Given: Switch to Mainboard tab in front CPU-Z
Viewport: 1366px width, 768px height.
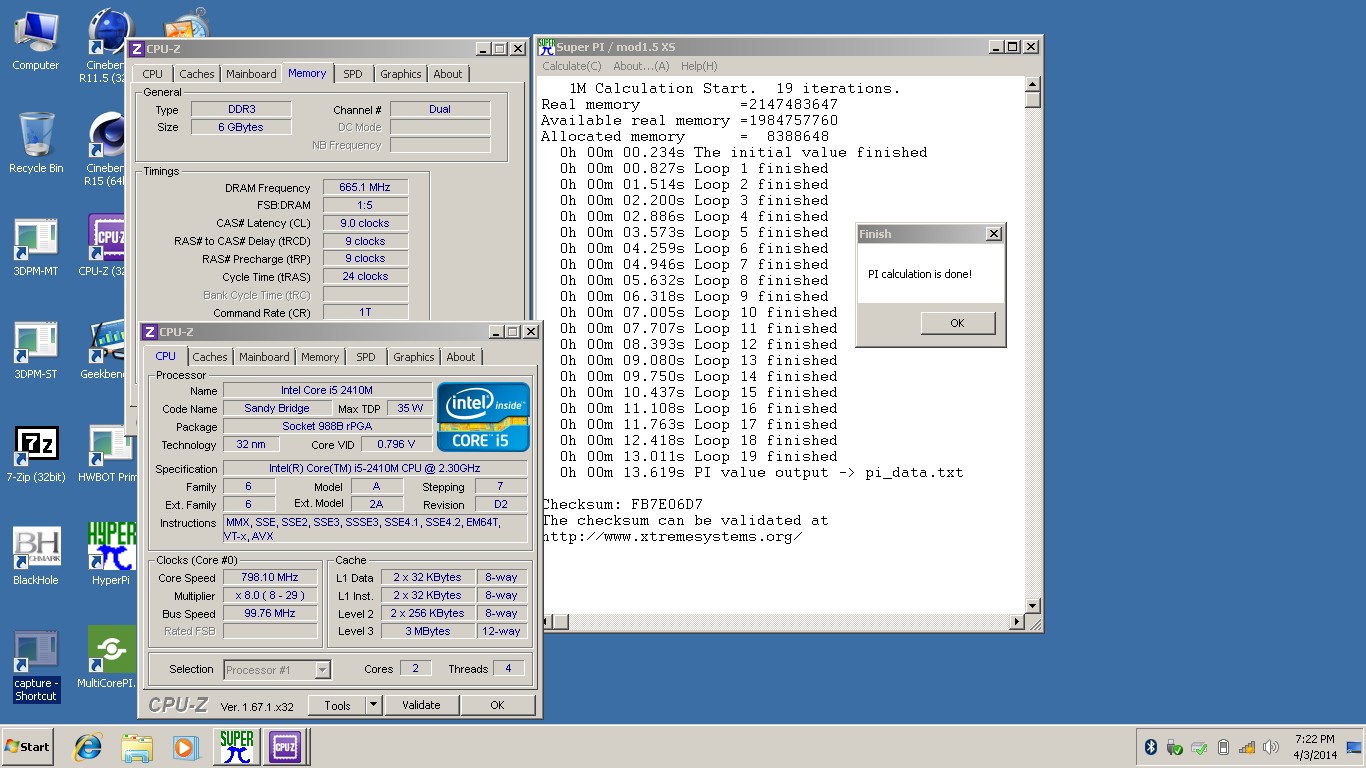Looking at the screenshot, I should click(264, 357).
